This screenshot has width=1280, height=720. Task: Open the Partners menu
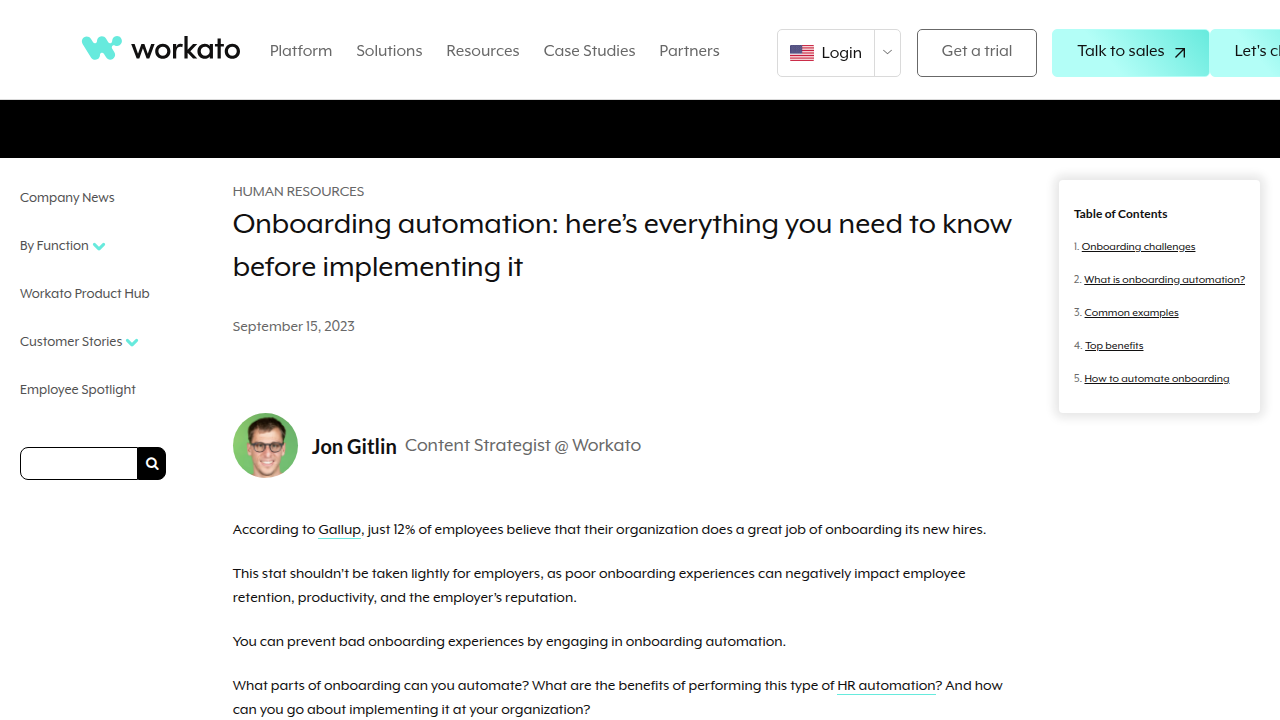point(689,51)
